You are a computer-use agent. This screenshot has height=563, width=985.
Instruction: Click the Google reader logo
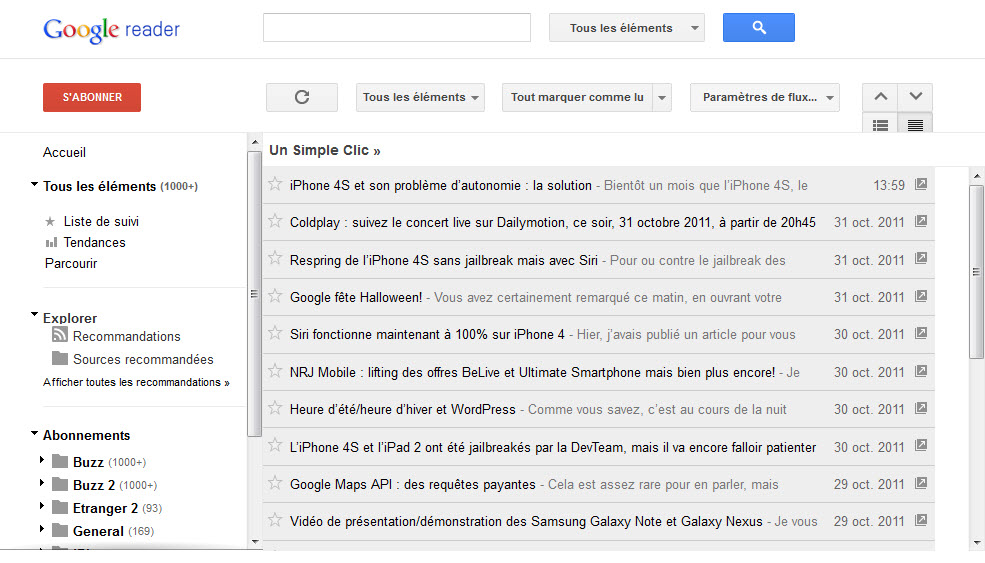click(111, 30)
